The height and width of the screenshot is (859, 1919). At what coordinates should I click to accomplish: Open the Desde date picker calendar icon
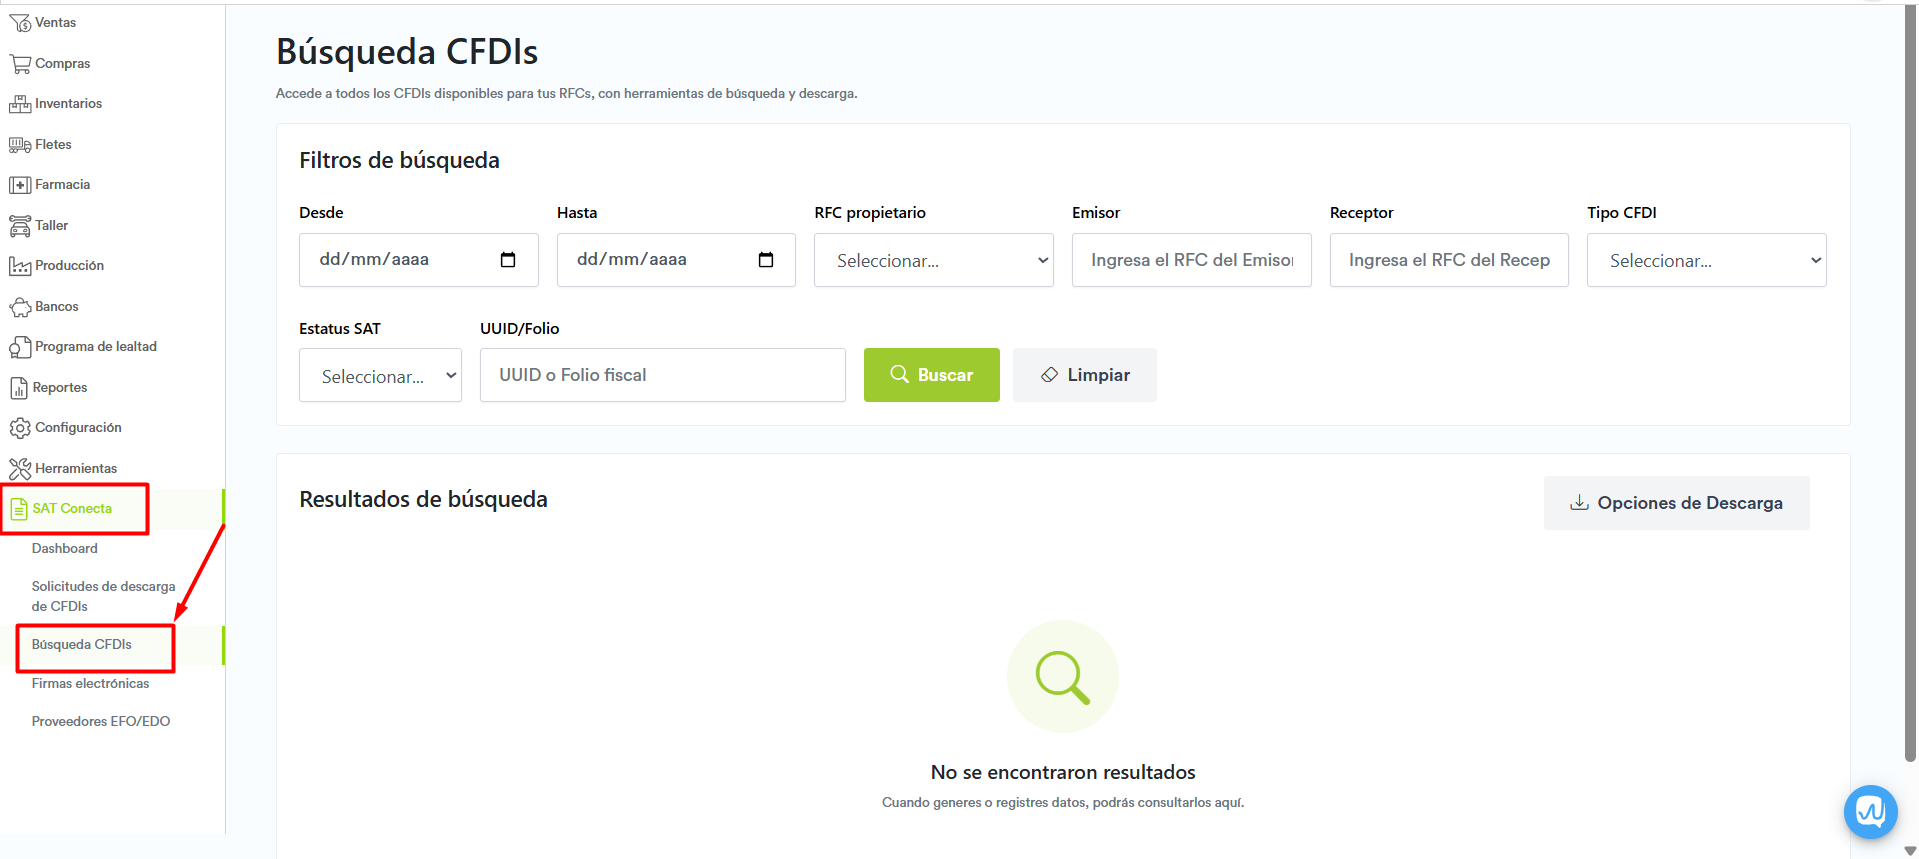point(508,260)
